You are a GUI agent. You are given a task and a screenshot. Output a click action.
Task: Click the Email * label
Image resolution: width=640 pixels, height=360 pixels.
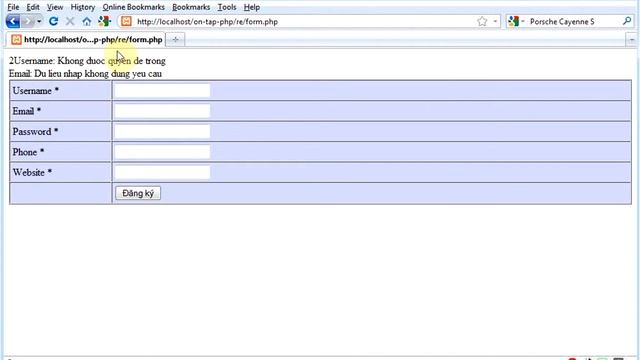coord(27,111)
